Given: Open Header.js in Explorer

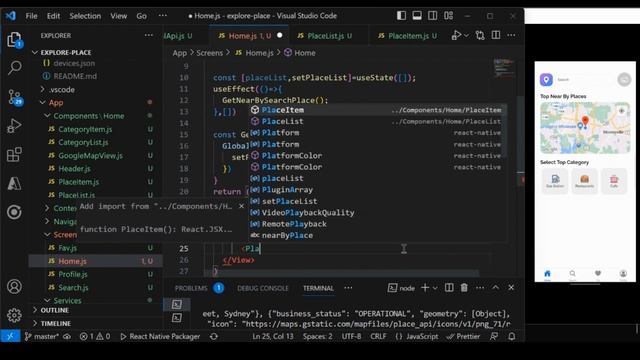Looking at the screenshot, I should [74, 169].
